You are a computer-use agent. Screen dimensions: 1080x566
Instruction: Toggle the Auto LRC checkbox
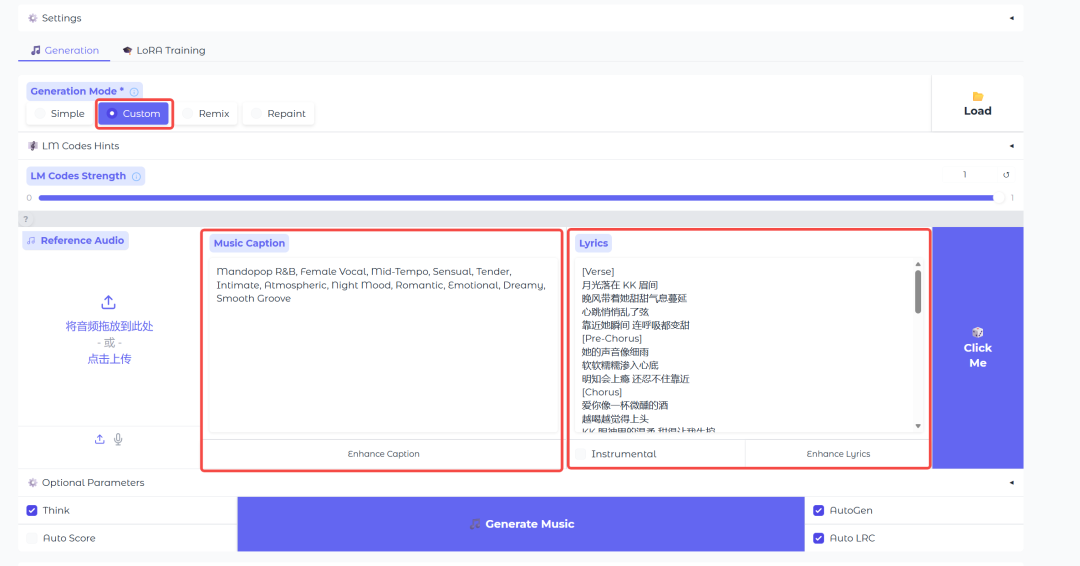[818, 538]
